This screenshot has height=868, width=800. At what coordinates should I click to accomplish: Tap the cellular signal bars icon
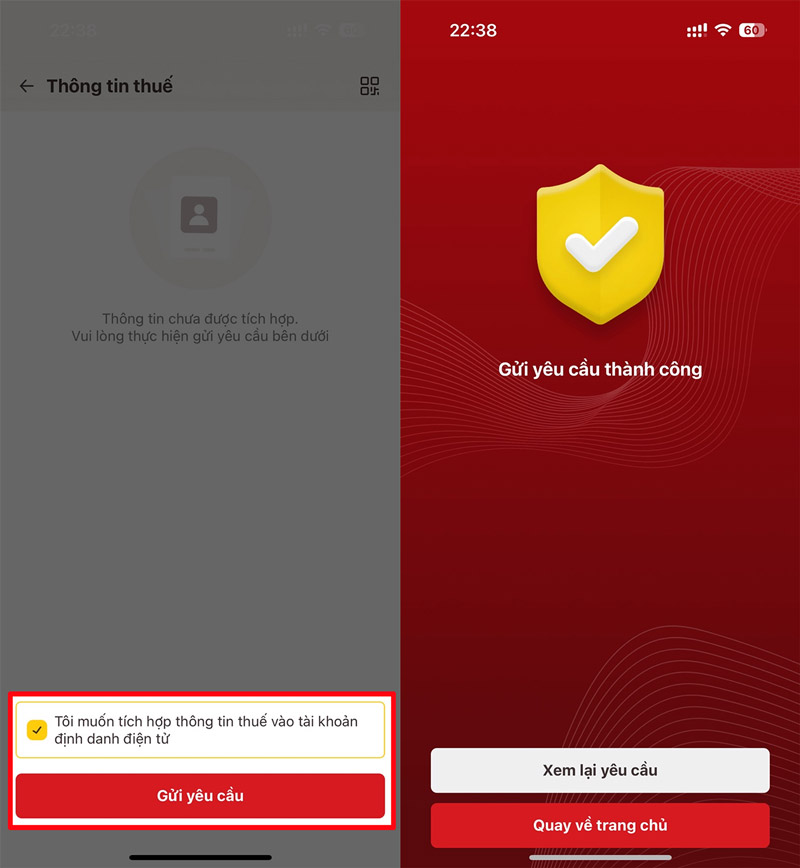pyautogui.click(x=696, y=30)
